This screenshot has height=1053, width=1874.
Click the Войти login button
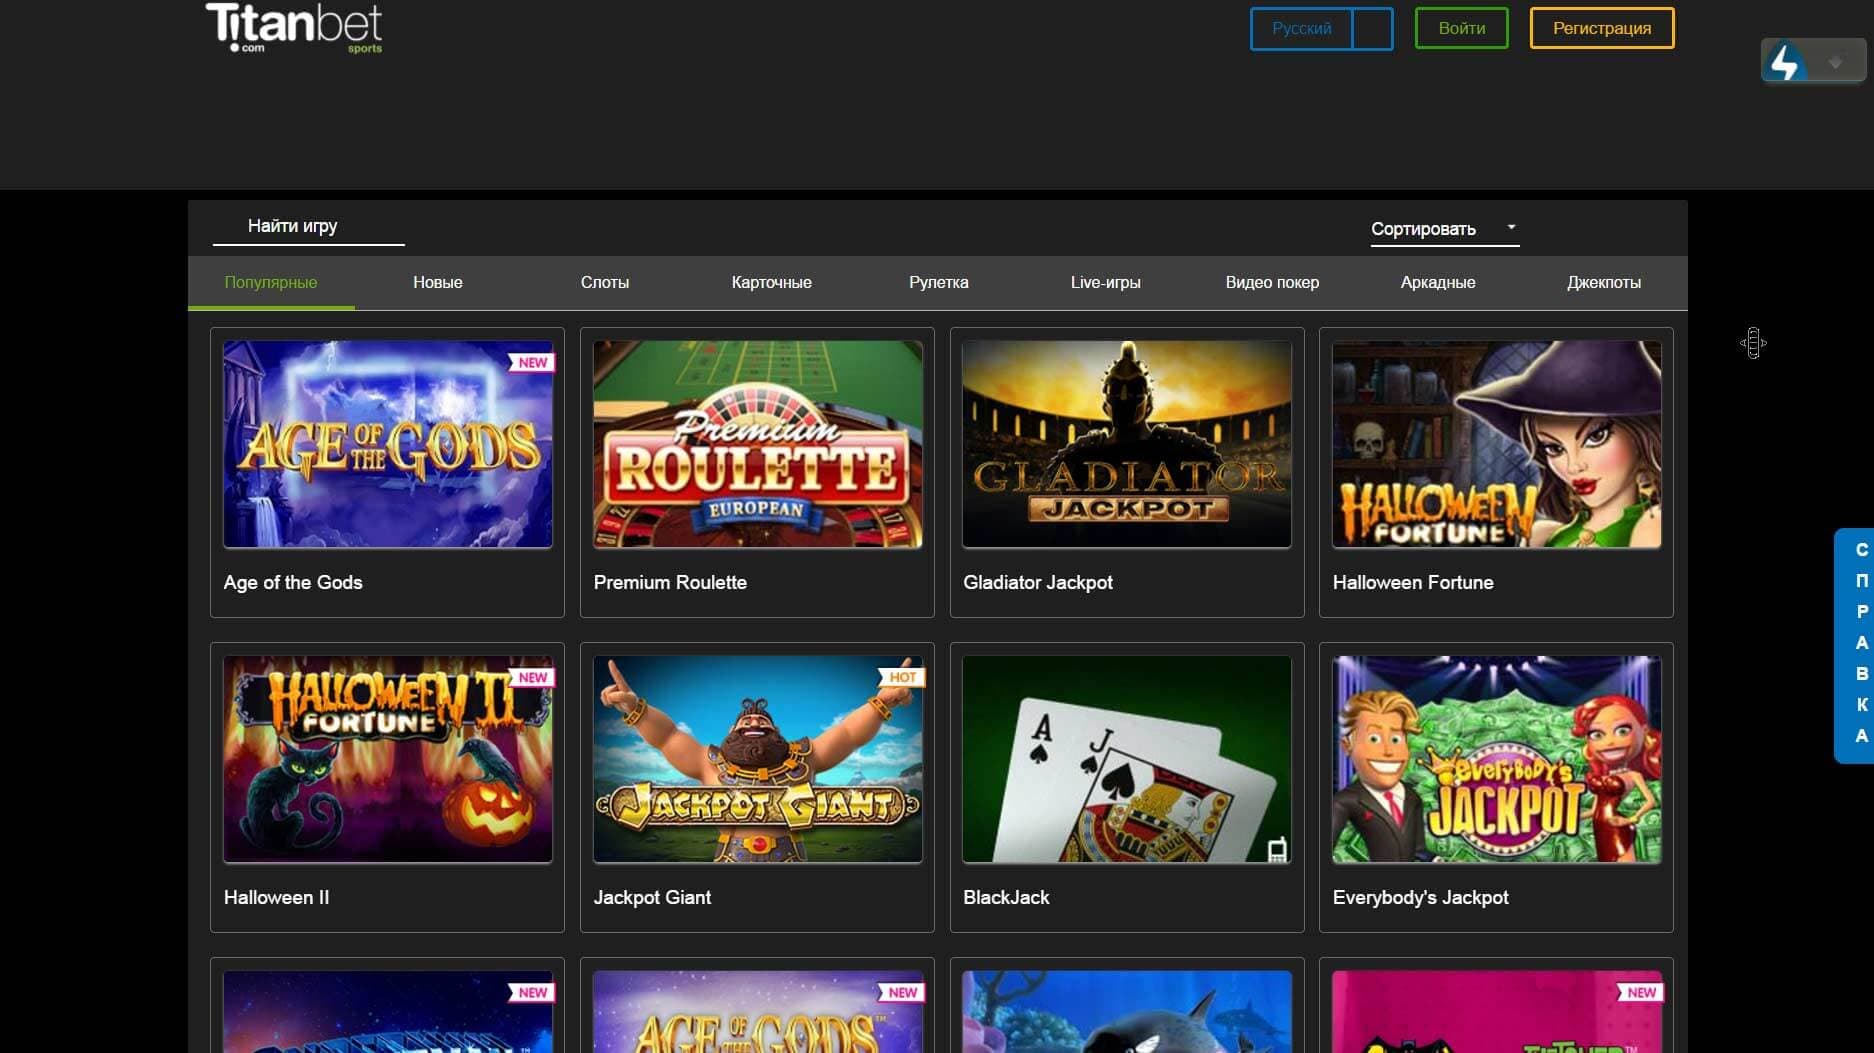point(1461,28)
